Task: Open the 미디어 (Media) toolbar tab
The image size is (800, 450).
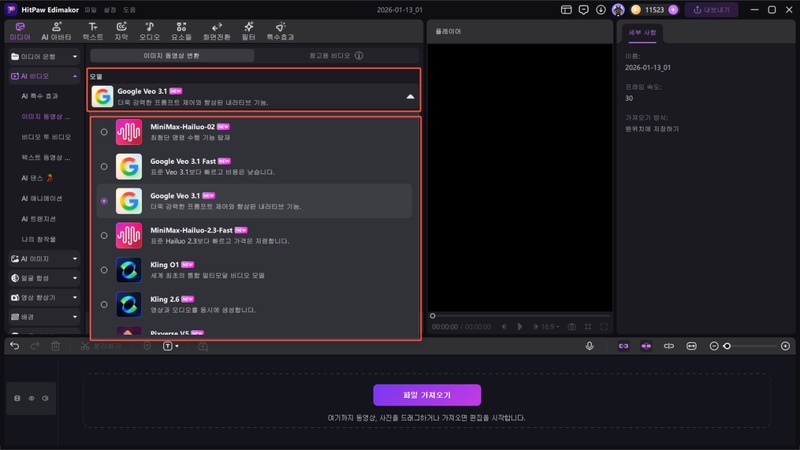Action: point(20,31)
